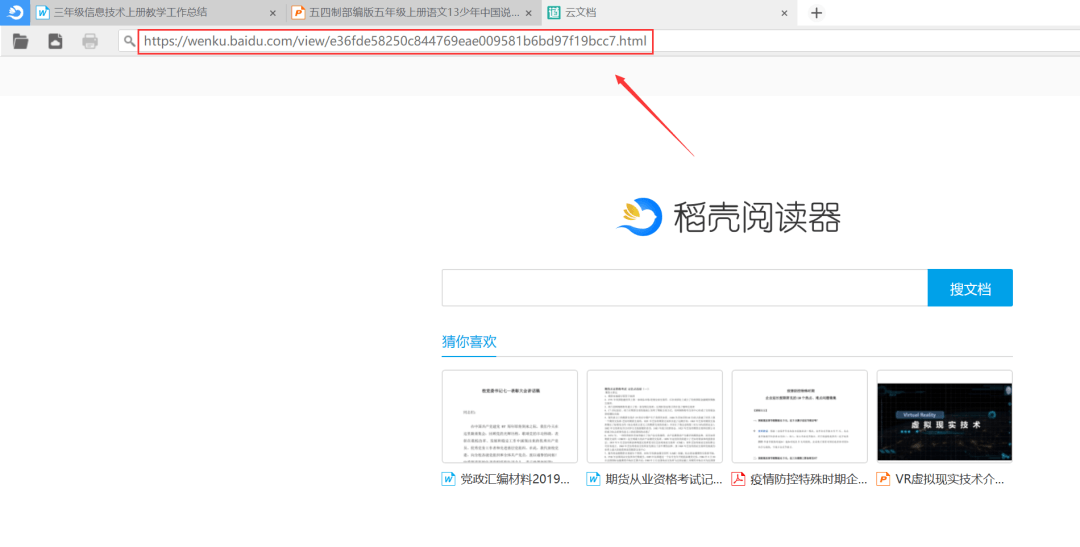Click the save to cloud toolbar icon
The width and height of the screenshot is (1080, 547).
pos(55,41)
